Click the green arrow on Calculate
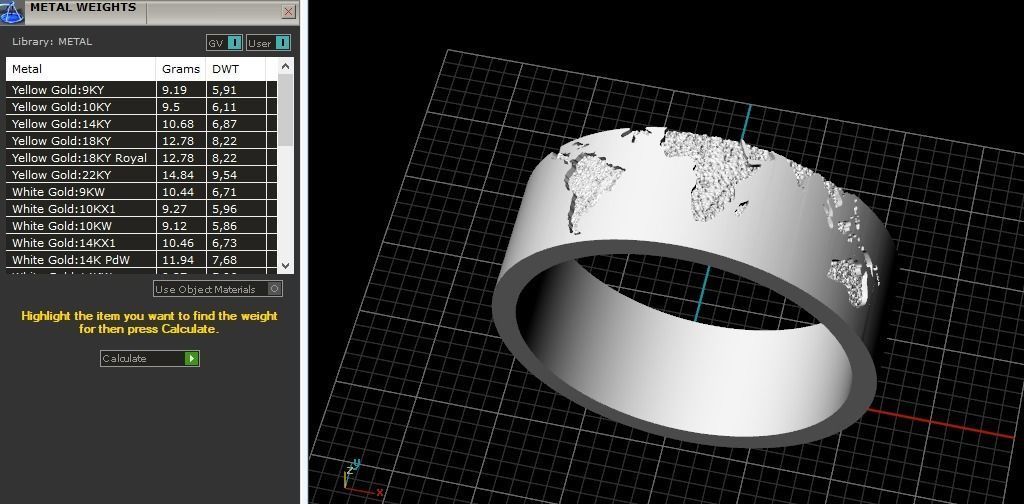 [x=191, y=358]
